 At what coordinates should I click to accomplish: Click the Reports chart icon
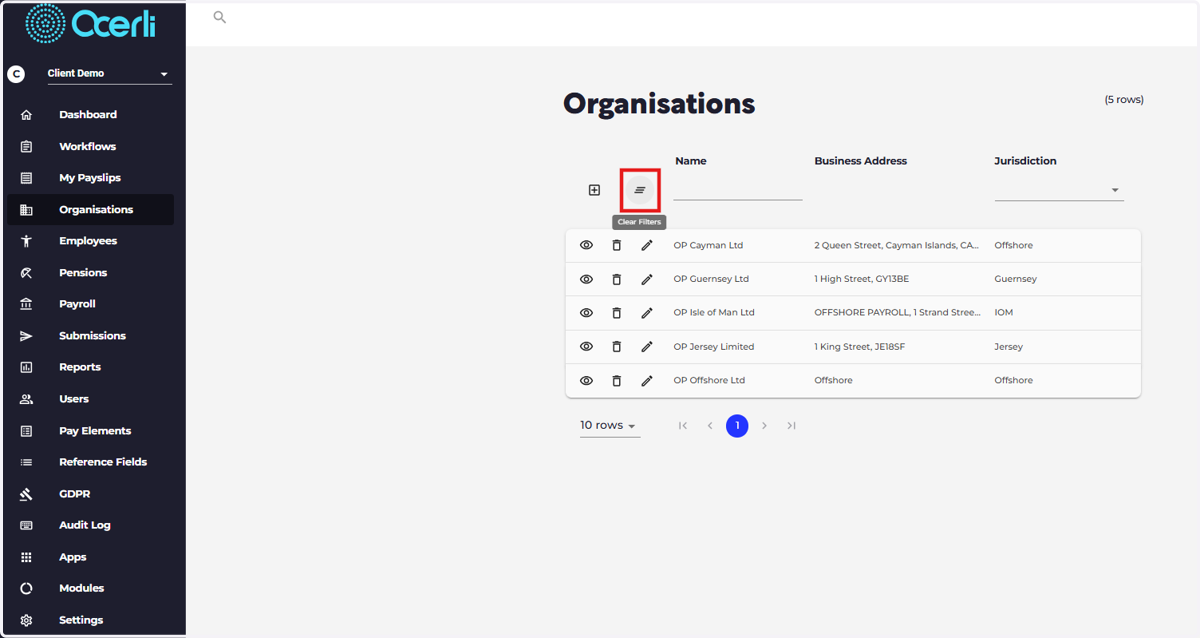point(26,367)
